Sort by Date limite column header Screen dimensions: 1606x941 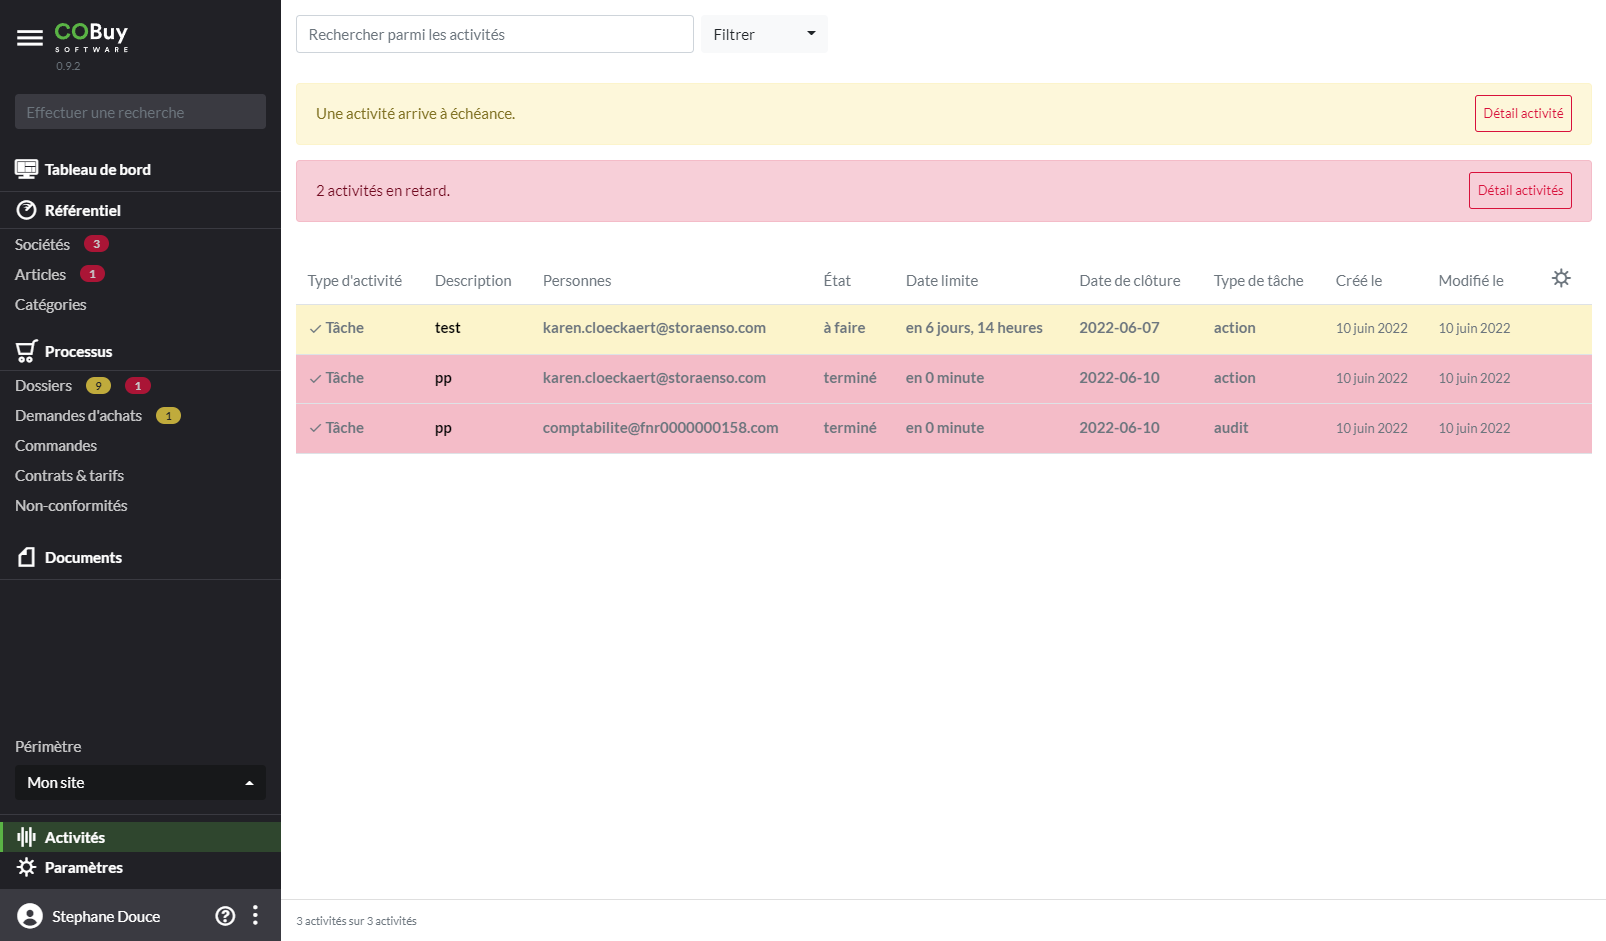[941, 281]
